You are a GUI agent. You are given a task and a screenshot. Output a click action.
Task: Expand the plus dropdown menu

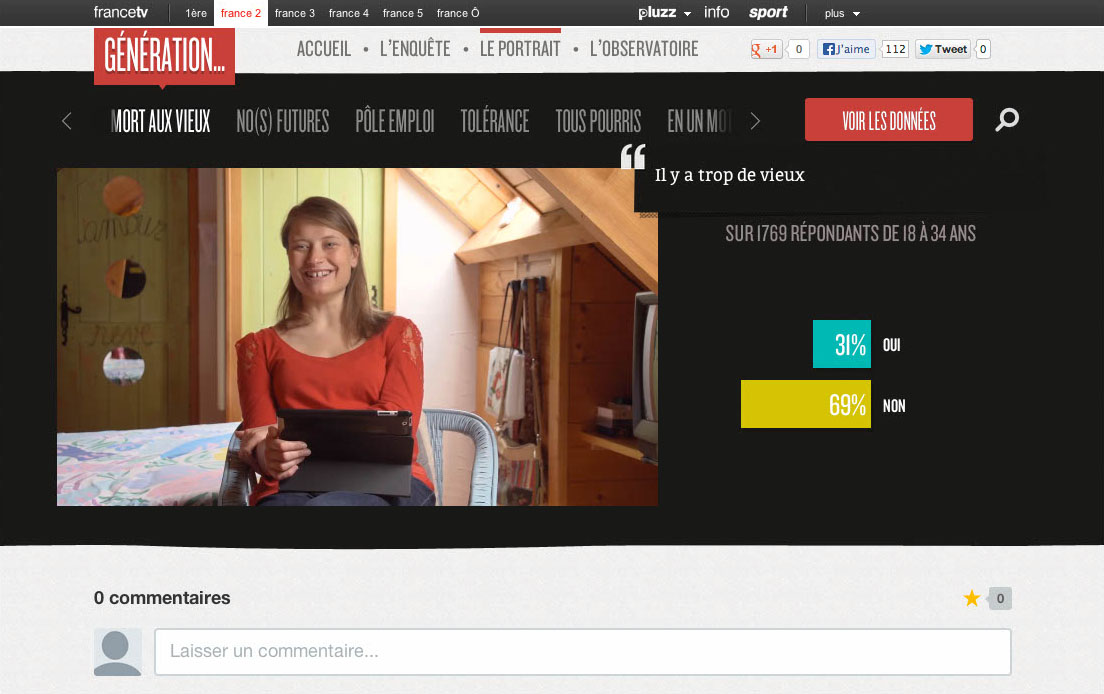point(842,13)
